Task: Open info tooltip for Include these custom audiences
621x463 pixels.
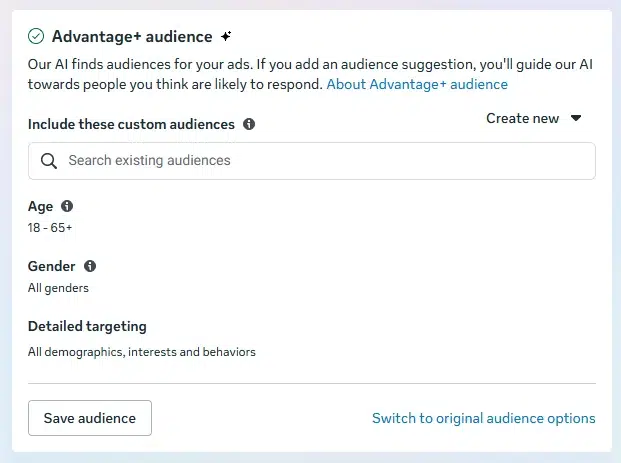Action: tap(249, 124)
